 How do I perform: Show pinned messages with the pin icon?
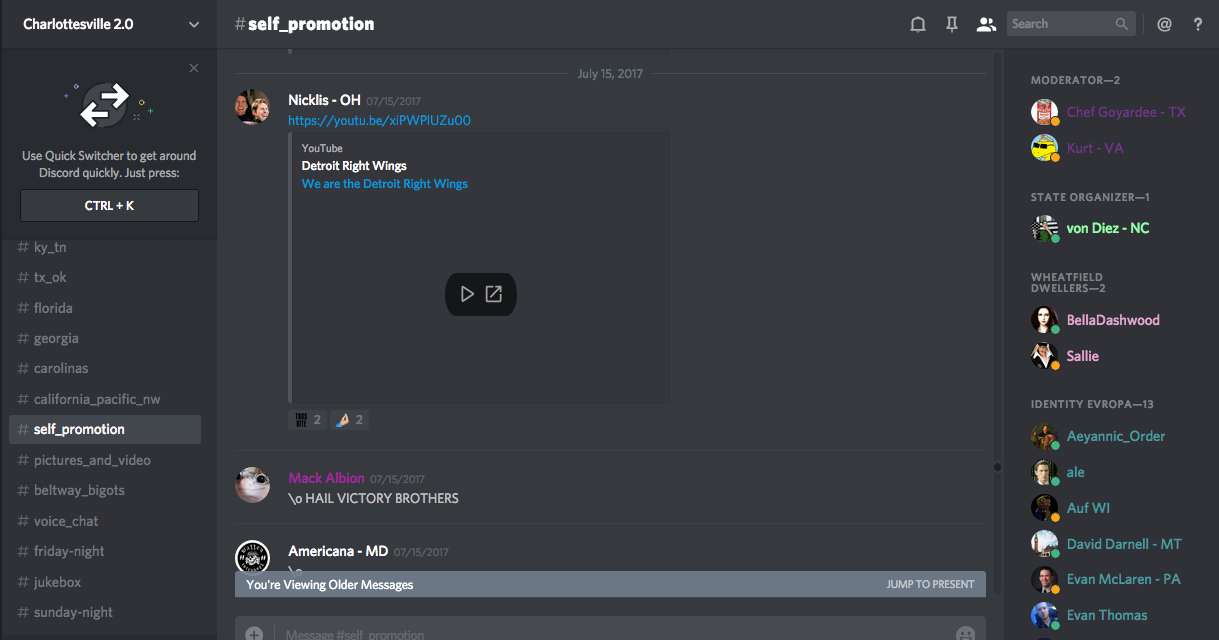[952, 25]
